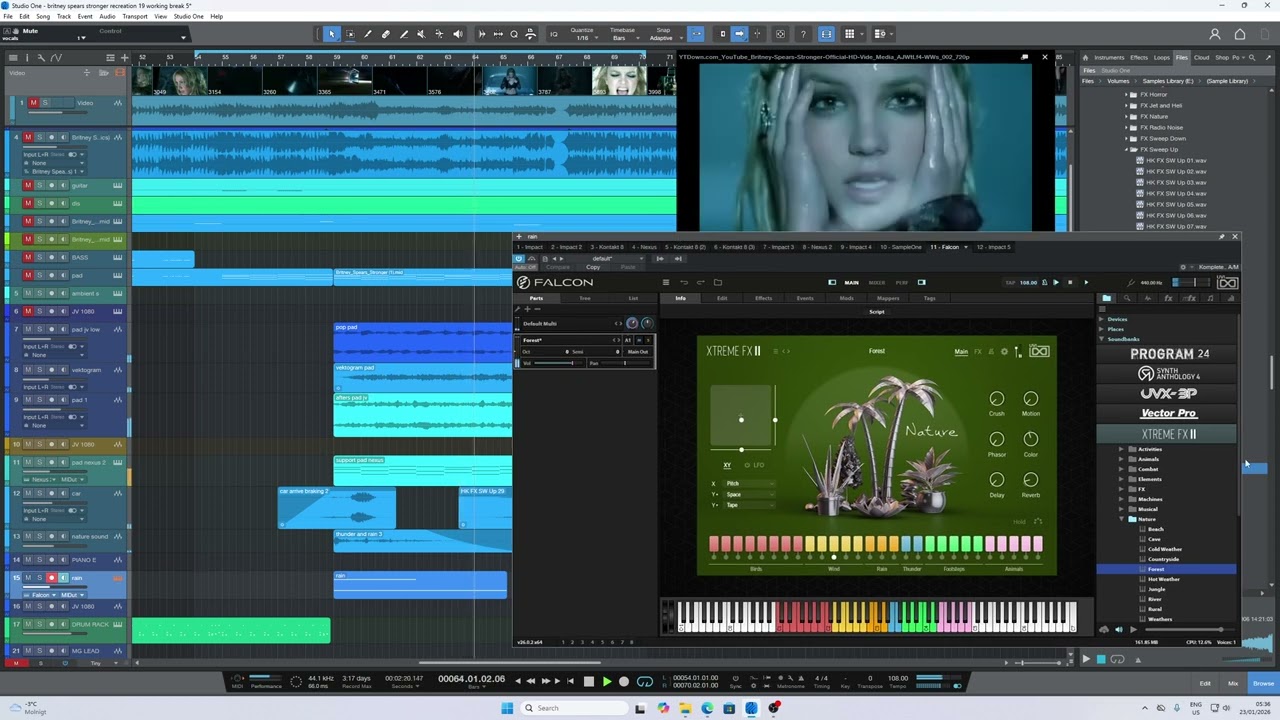Select the Paint (pencil) tool

click(x=404, y=34)
